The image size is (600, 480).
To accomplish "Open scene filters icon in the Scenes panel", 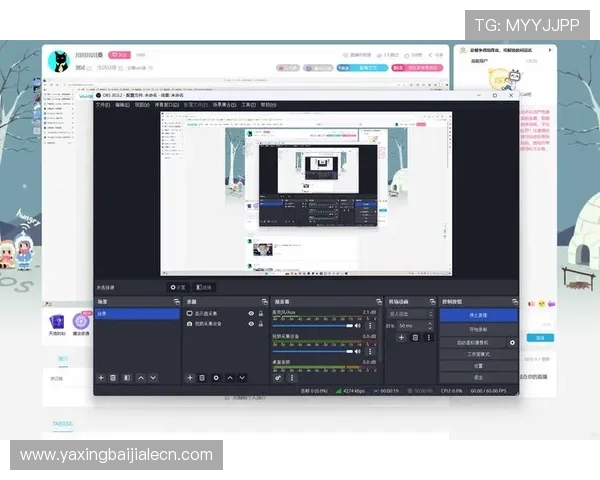I will (x=127, y=378).
